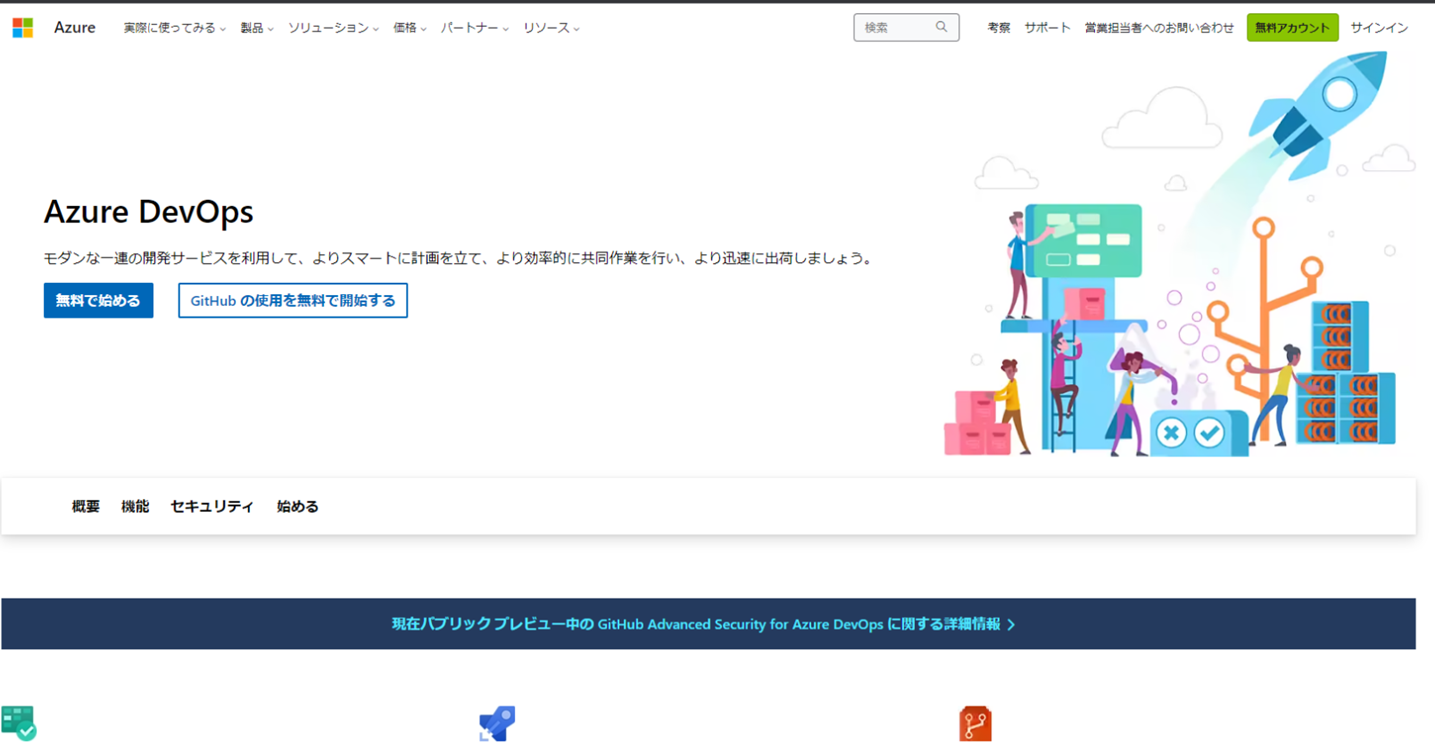Click GitHub の使用を無料で開始する button
The height and width of the screenshot is (742, 1435).
click(x=293, y=300)
